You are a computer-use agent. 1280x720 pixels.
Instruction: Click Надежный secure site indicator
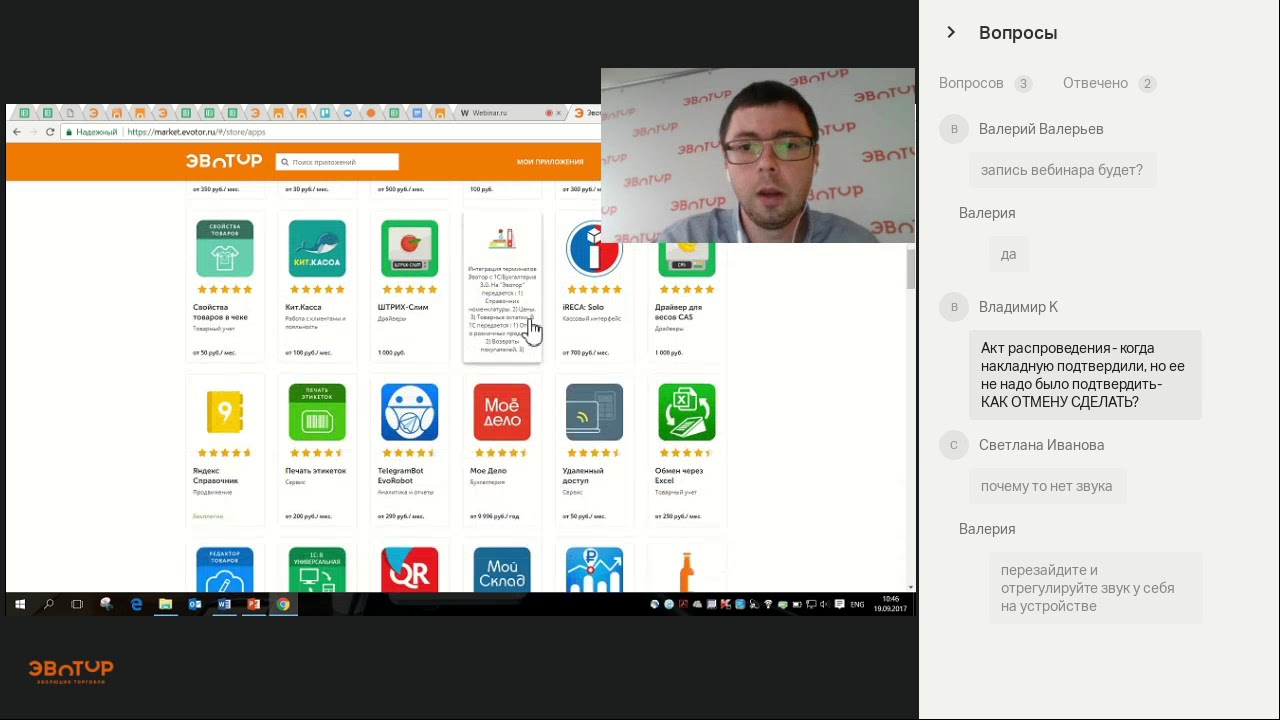coord(91,132)
